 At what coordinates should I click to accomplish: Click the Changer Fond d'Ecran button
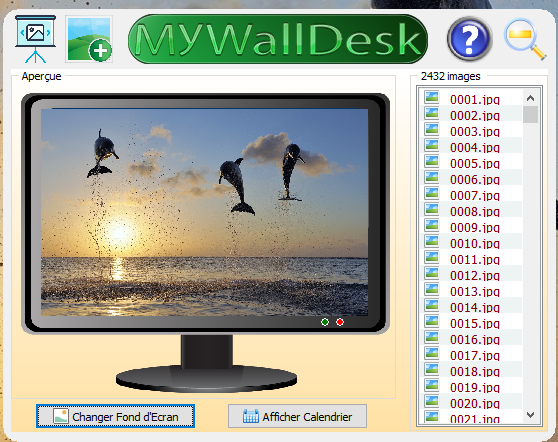coord(115,416)
